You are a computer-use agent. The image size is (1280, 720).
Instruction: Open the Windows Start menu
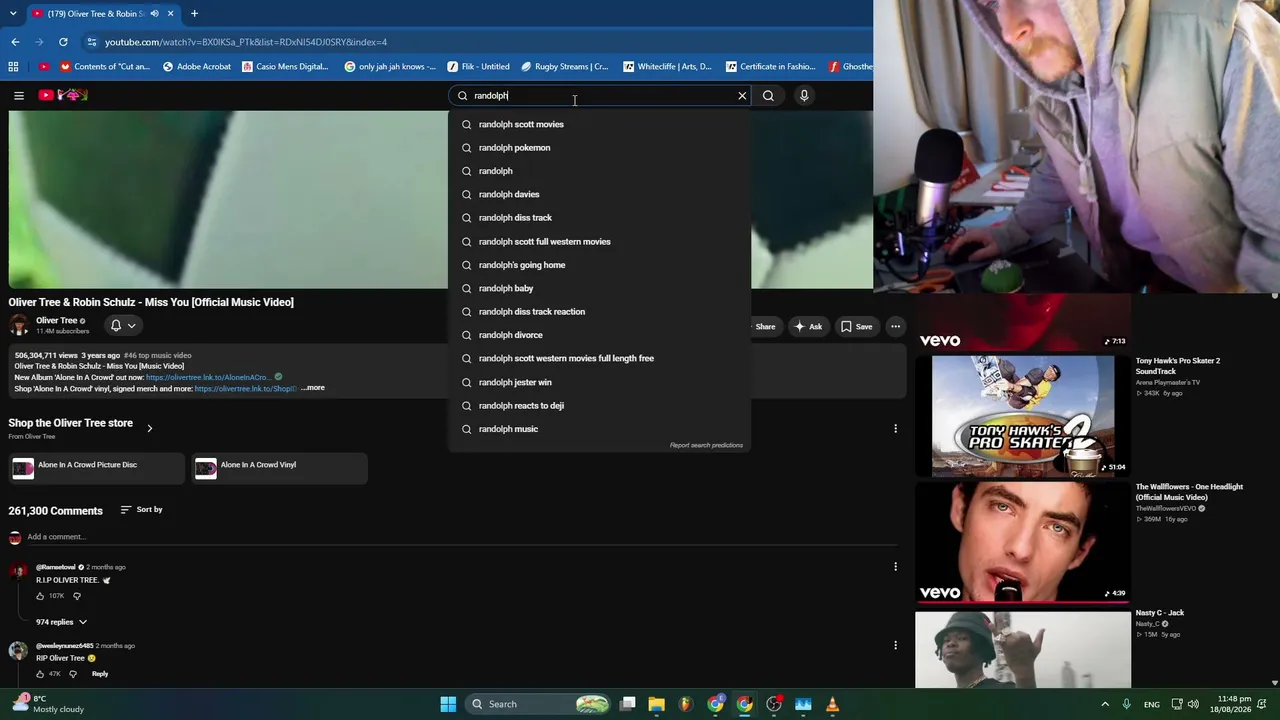448,704
